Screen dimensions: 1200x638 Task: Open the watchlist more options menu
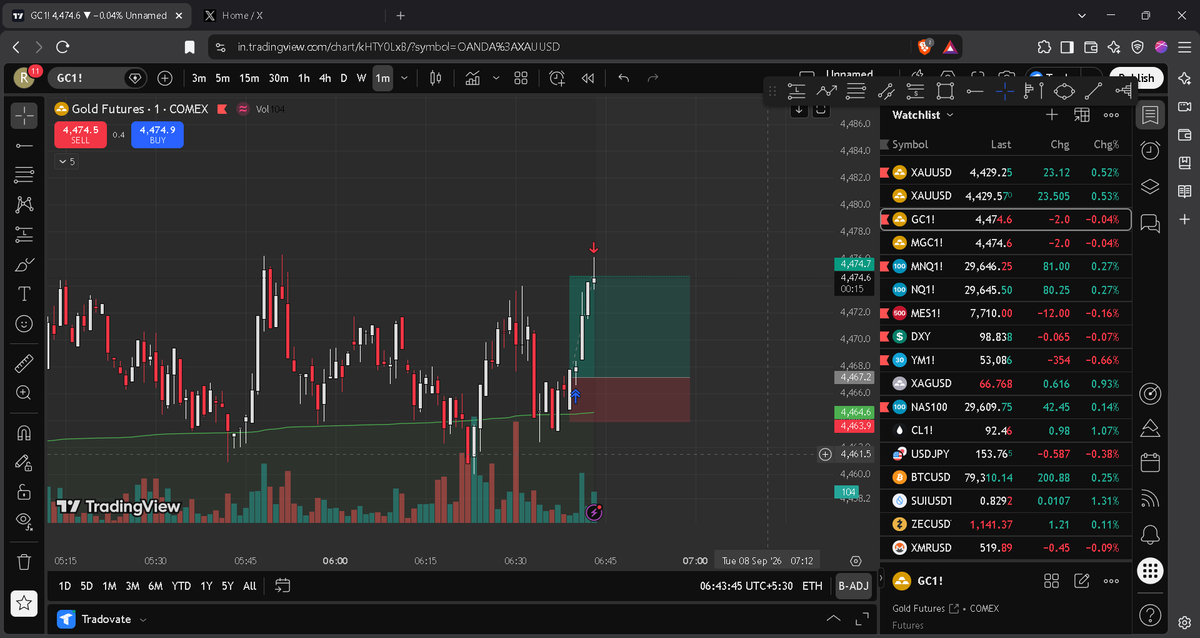[1111, 115]
